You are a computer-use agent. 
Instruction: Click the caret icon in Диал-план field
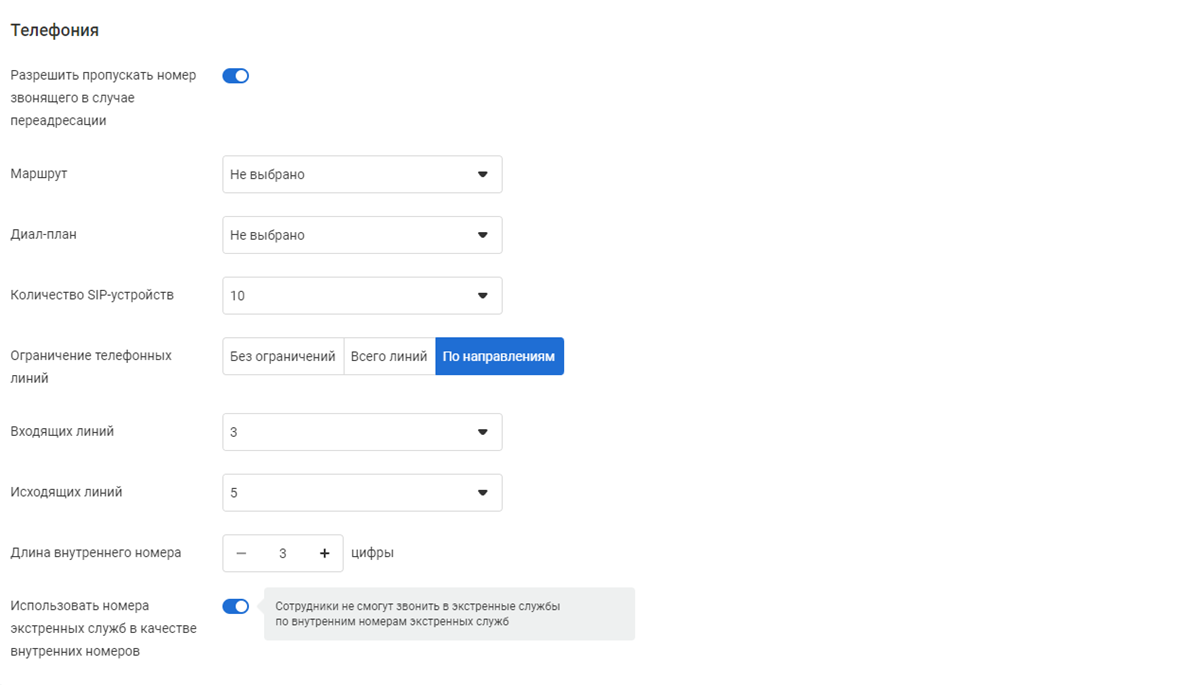482,235
